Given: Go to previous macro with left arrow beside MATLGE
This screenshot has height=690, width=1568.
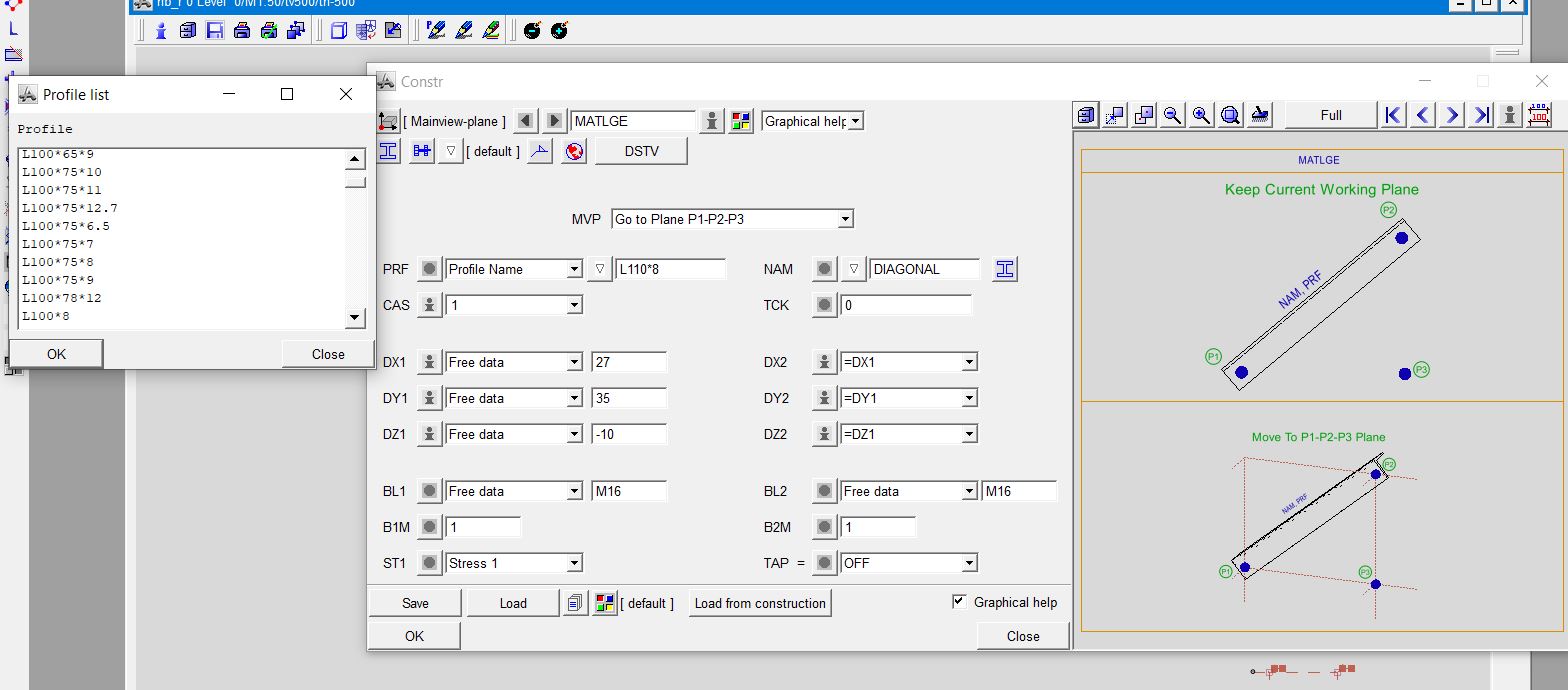Looking at the screenshot, I should click(x=526, y=121).
